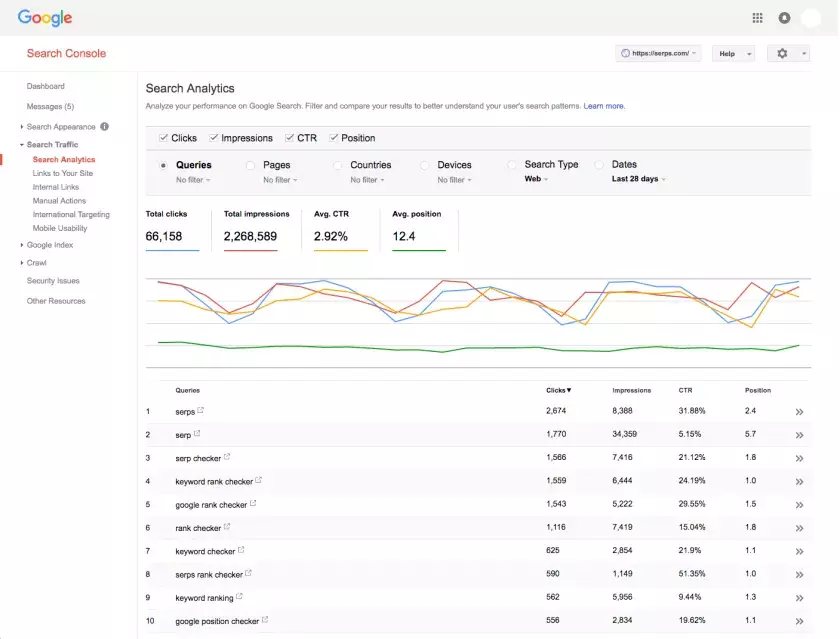Screen dimensions: 840x639
Task: Open Security Issues page
Action: pos(53,281)
